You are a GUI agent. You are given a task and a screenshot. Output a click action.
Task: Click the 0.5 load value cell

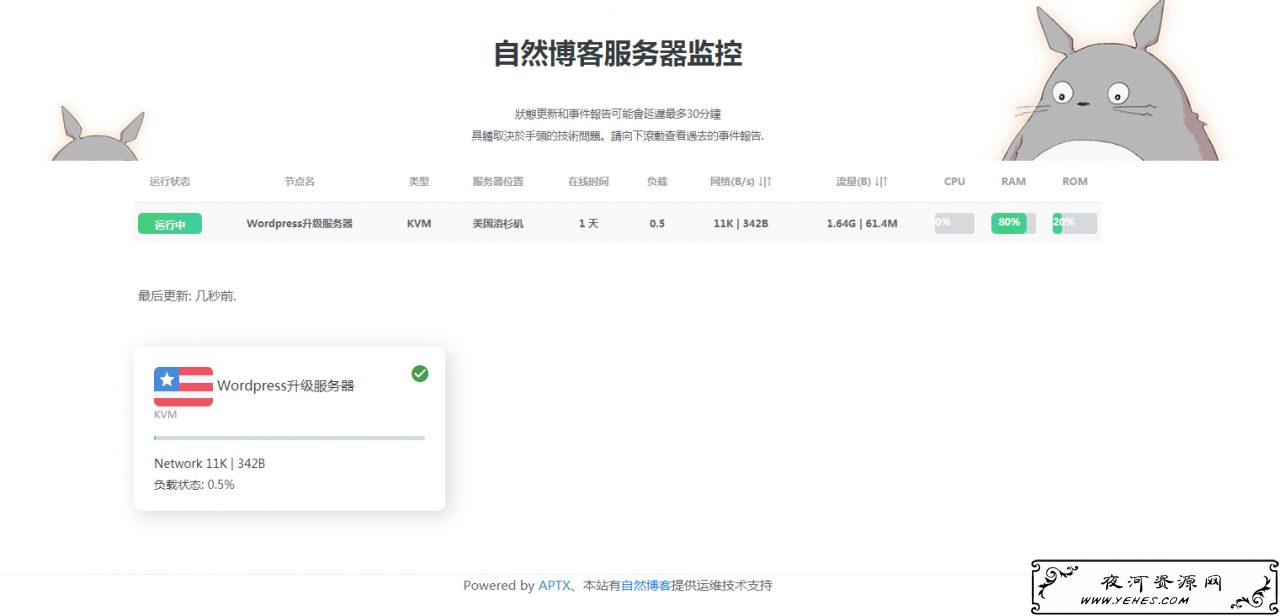click(x=657, y=224)
